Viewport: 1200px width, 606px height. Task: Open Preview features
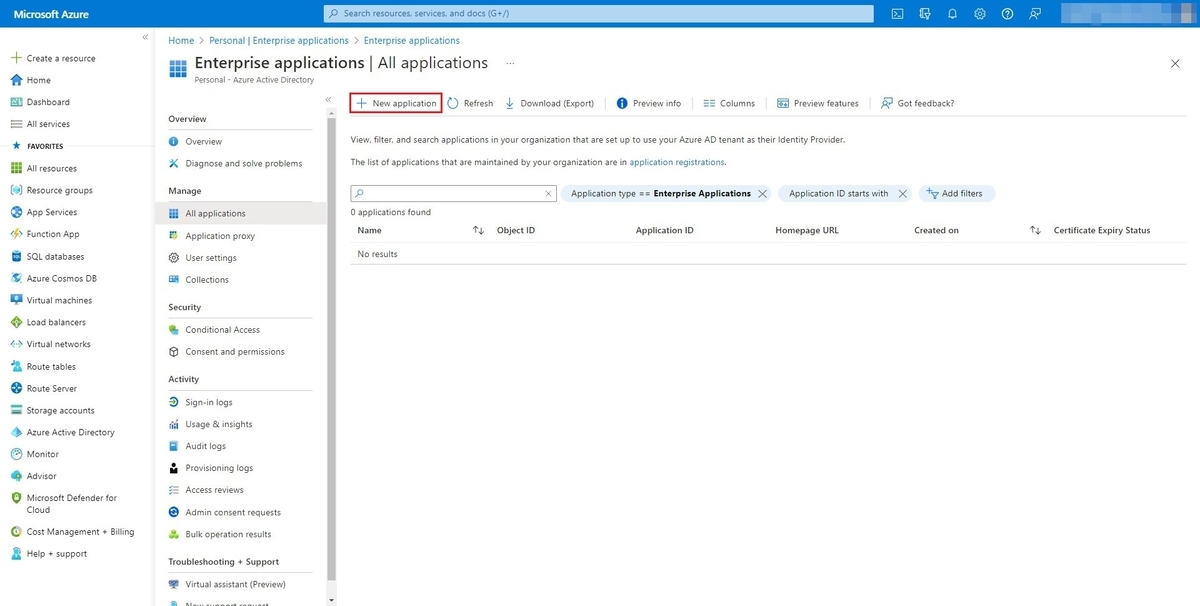[818, 103]
